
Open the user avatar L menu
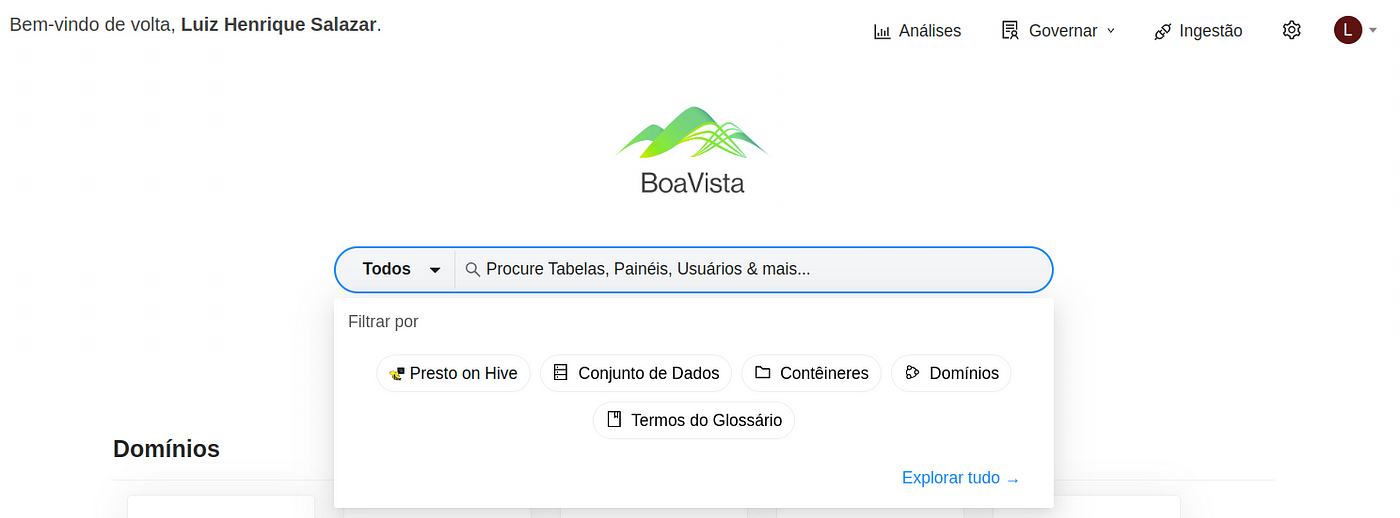pyautogui.click(x=1347, y=30)
